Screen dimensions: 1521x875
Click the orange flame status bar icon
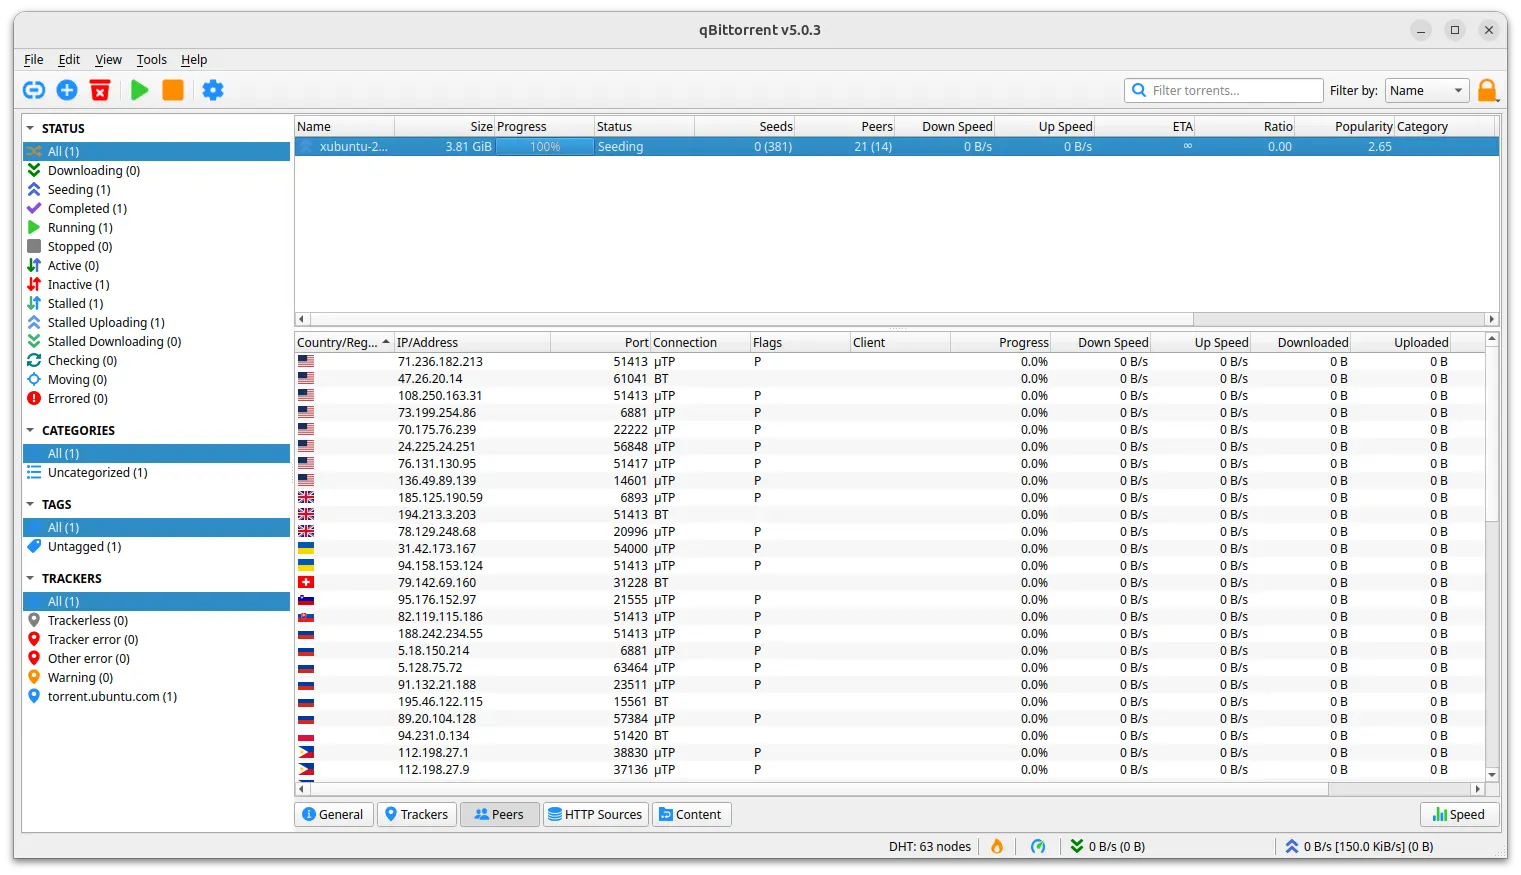997,846
